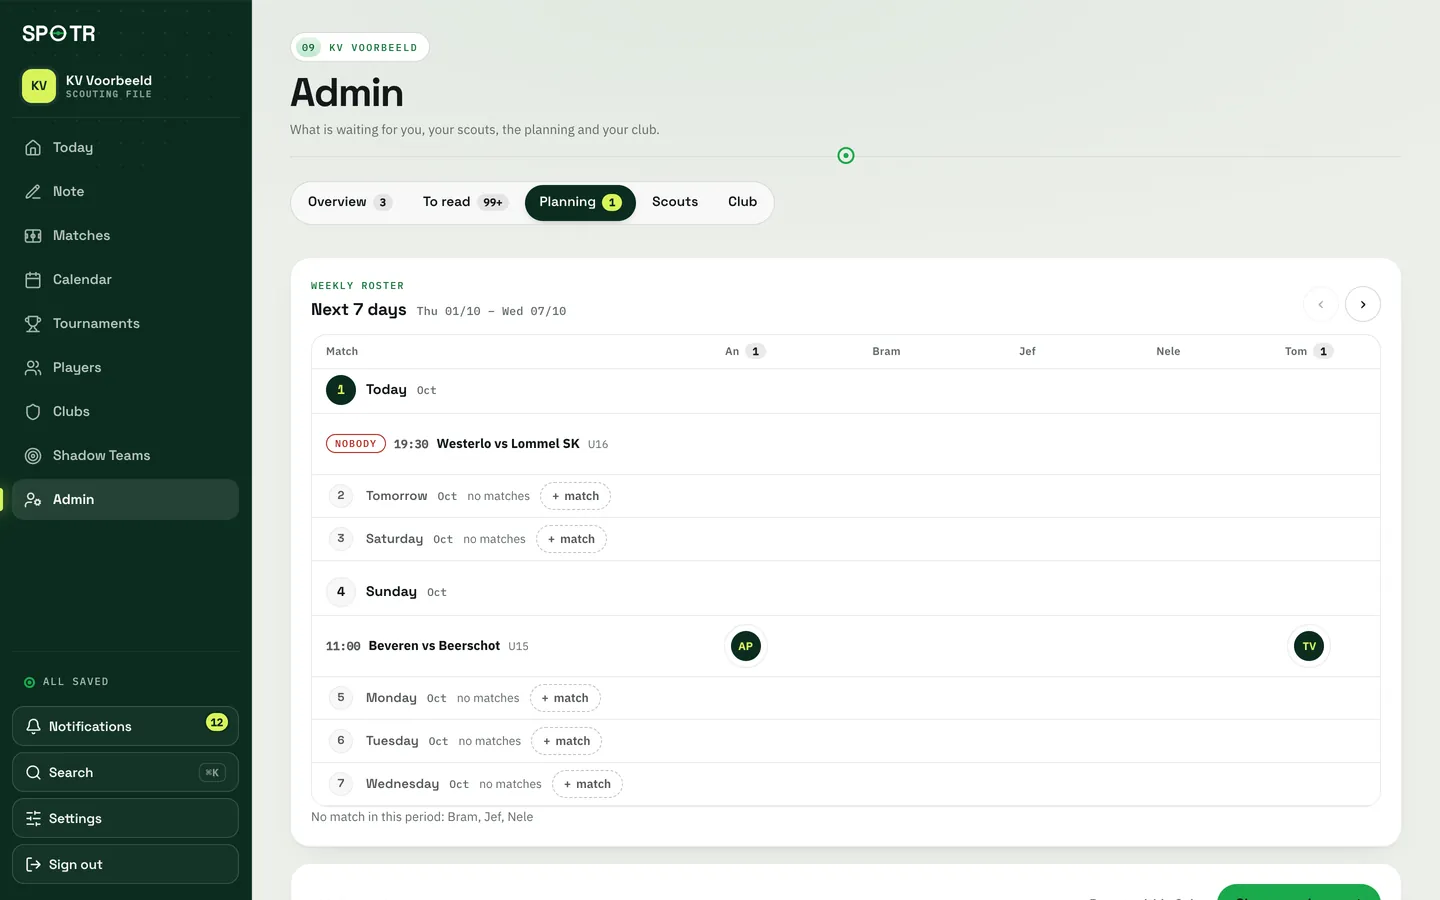This screenshot has height=900, width=1440.
Task: Add a match for Tuesday
Action: coord(567,741)
